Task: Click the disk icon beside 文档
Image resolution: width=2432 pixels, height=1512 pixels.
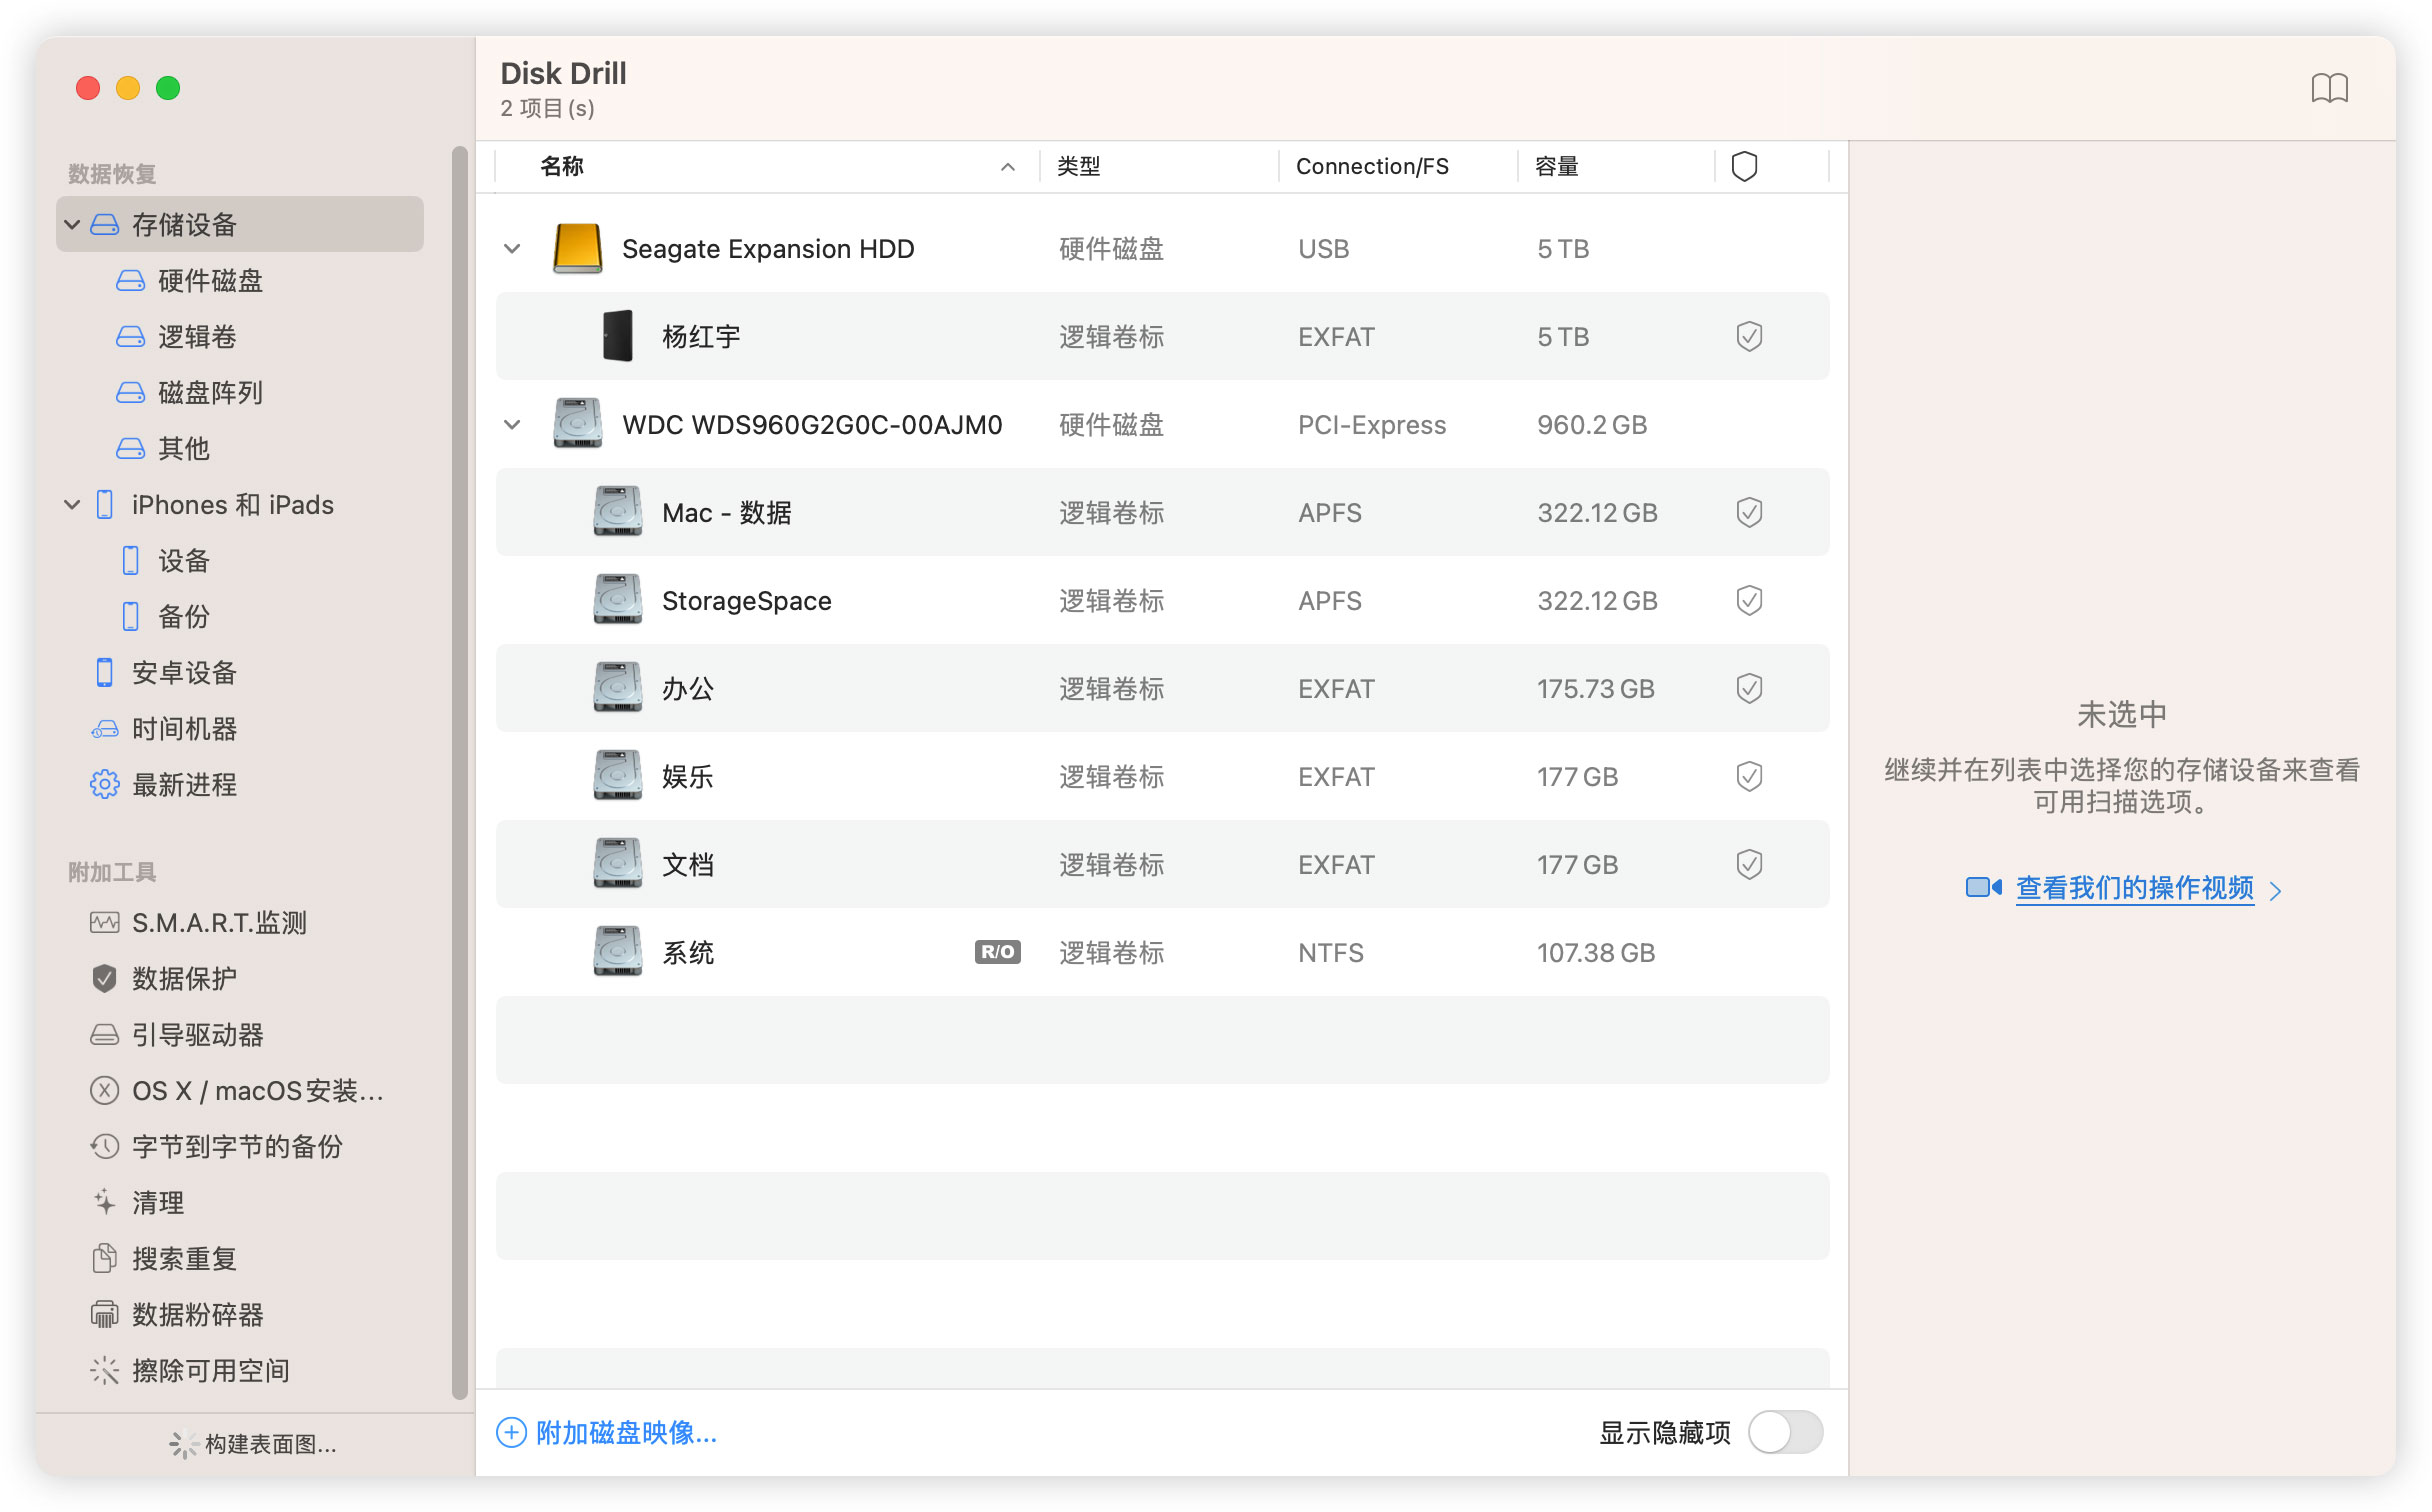Action: point(617,864)
